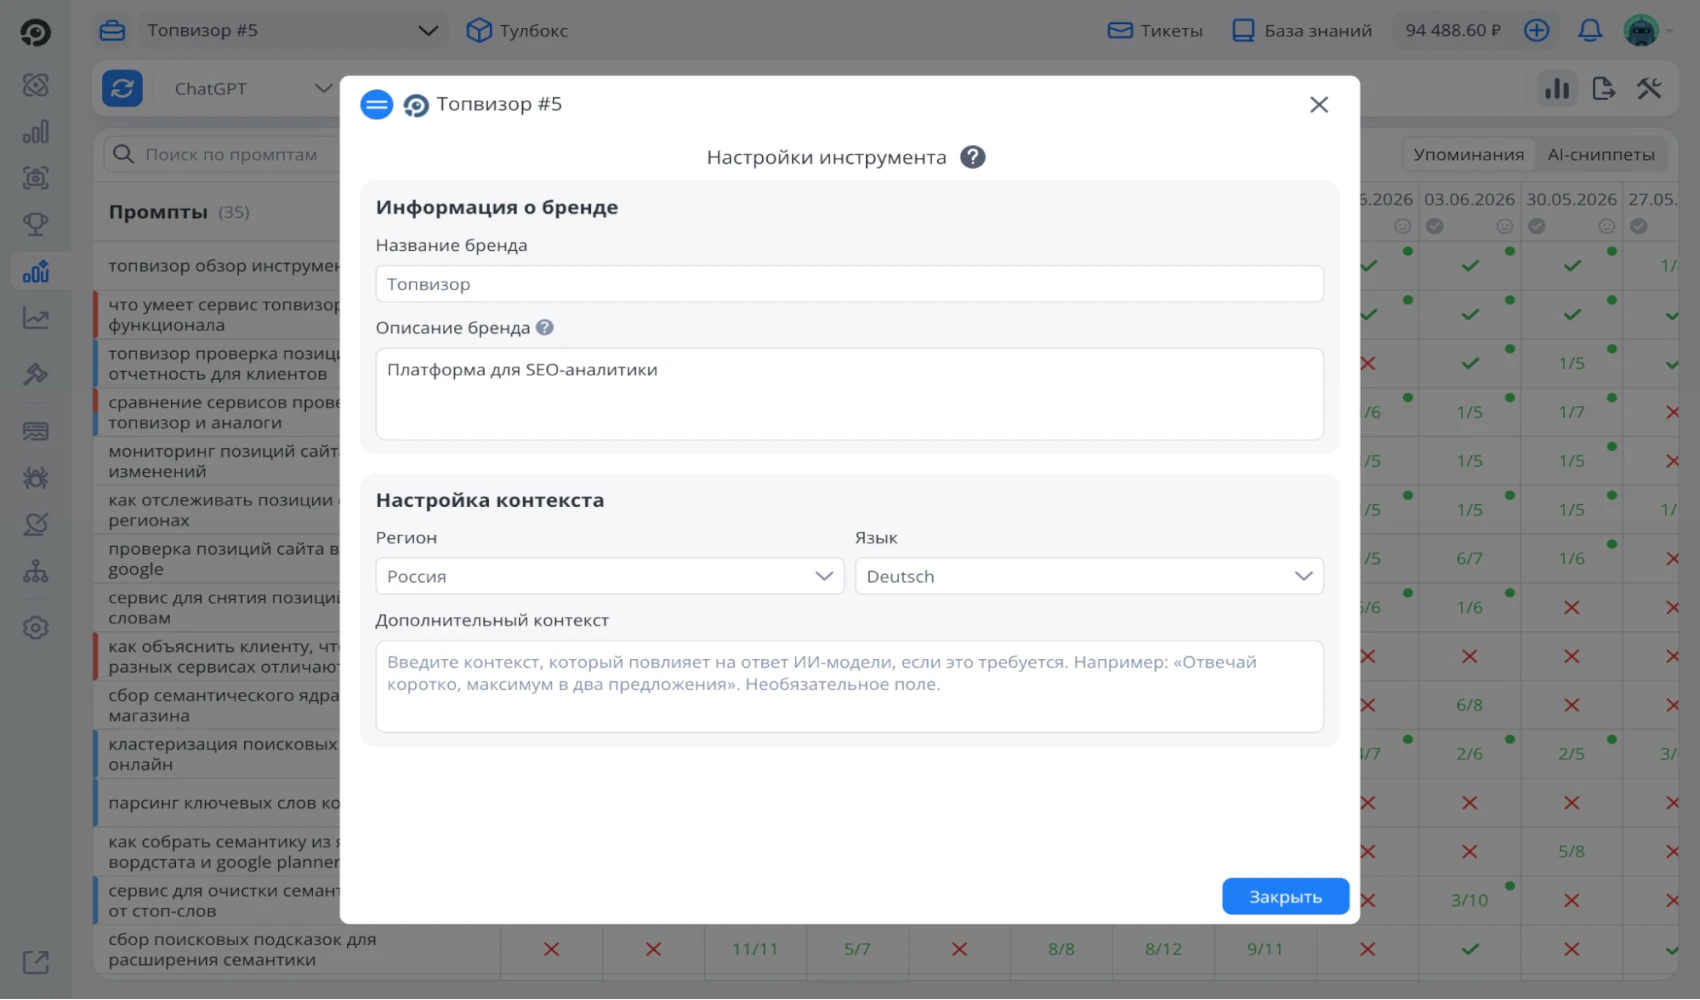Viewport: 1700px width, 1000px height.
Task: Click the balance 94 488.60 ₽
Action: [1453, 30]
